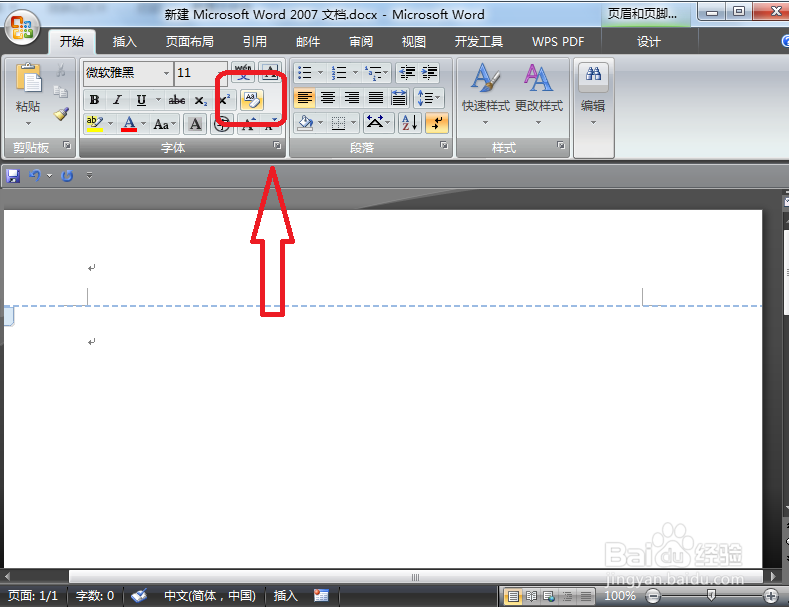Switch to the 邮件 (Mailings) tab
This screenshot has width=789, height=607.
pyautogui.click(x=308, y=41)
